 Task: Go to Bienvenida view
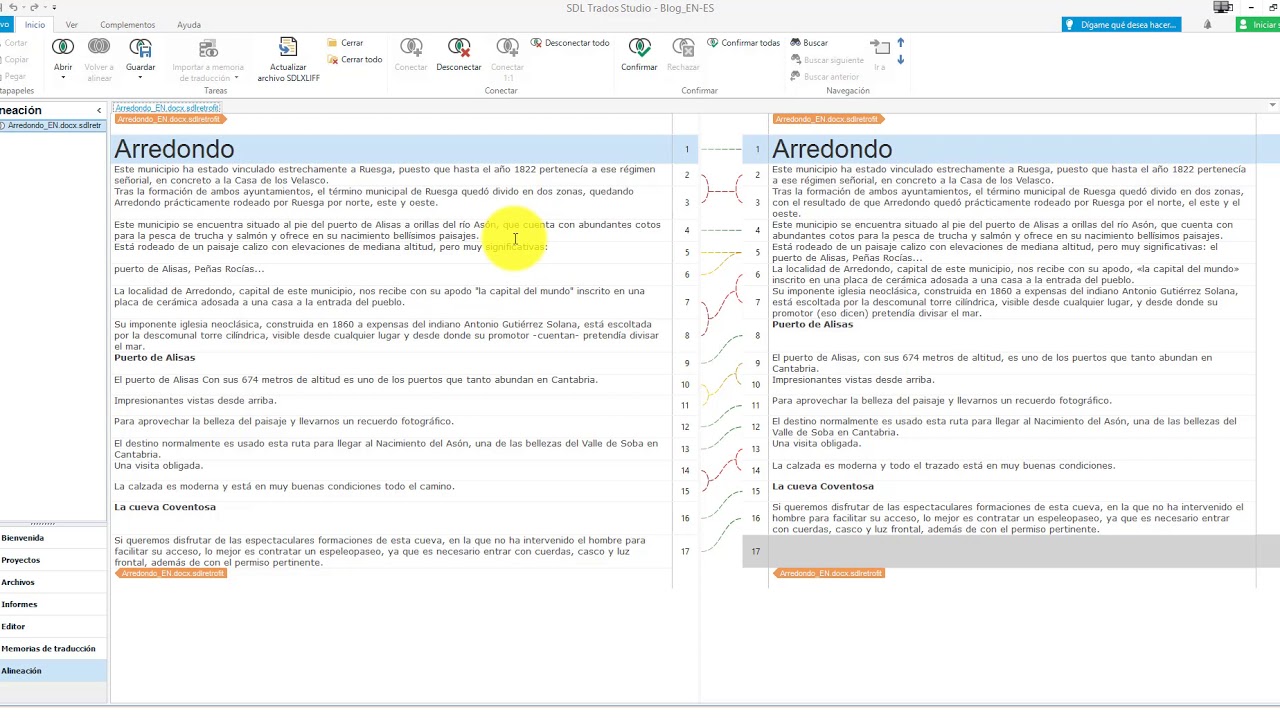pos(53,538)
